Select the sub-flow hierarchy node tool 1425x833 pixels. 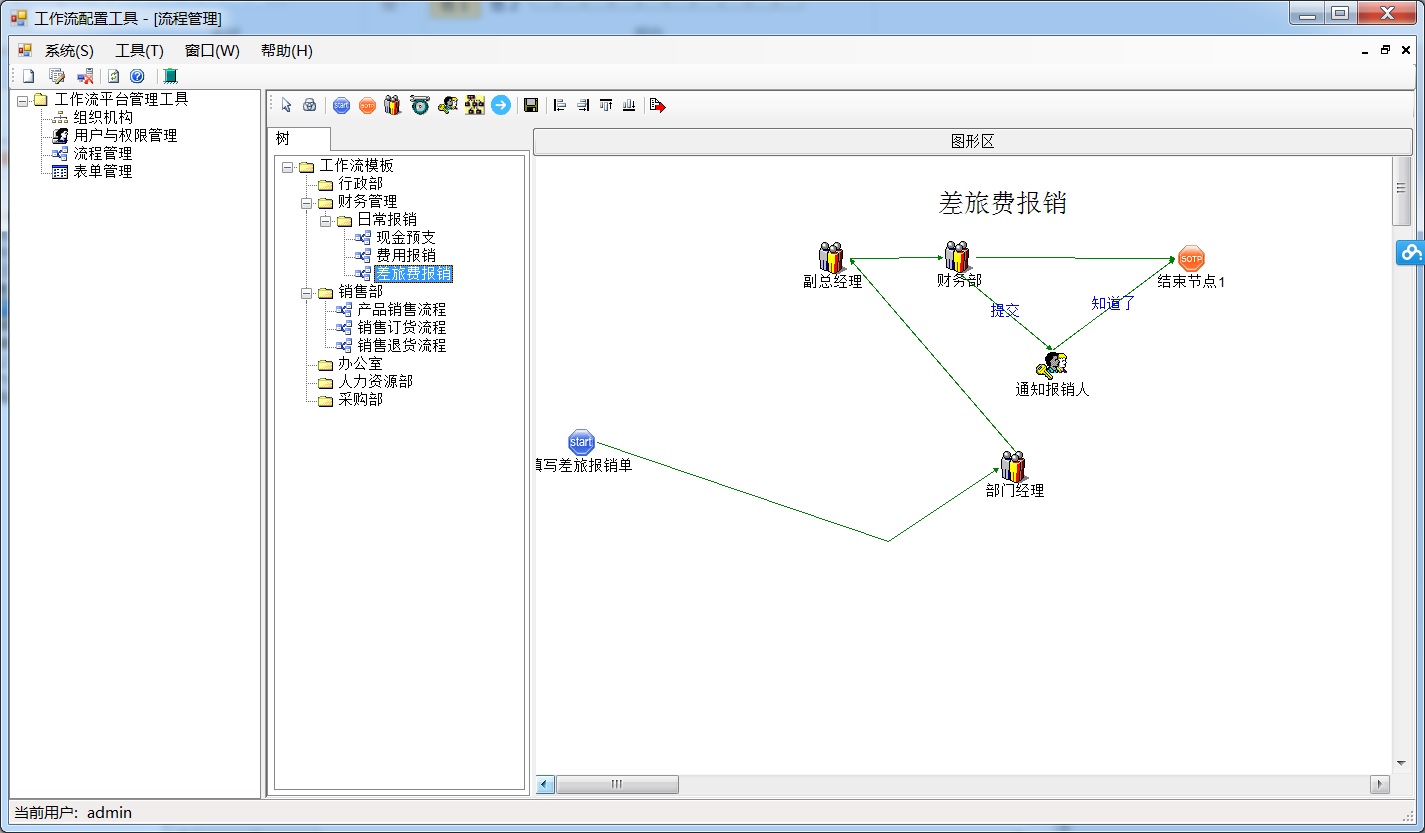pyautogui.click(x=475, y=105)
